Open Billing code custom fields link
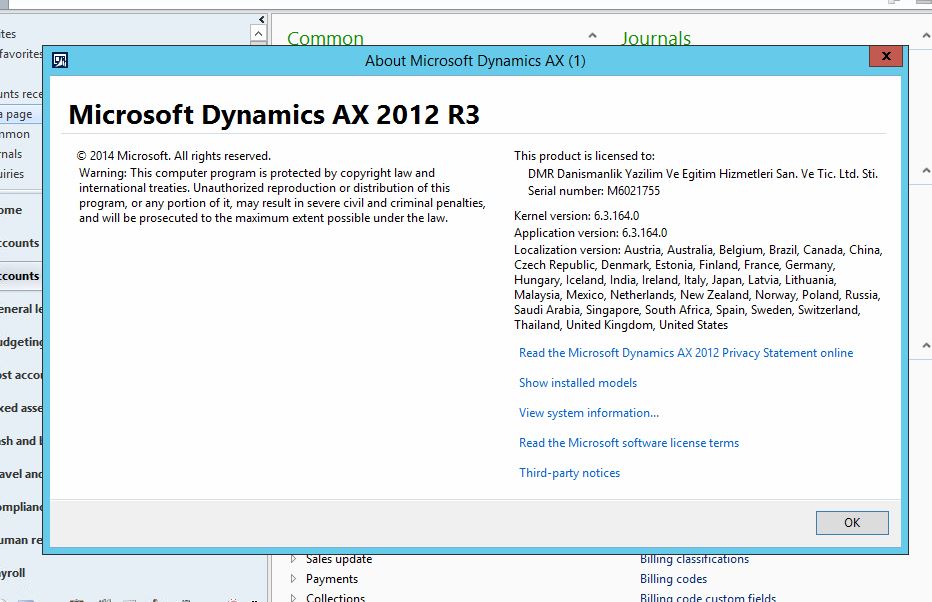This screenshot has width=932, height=602. (x=708, y=597)
